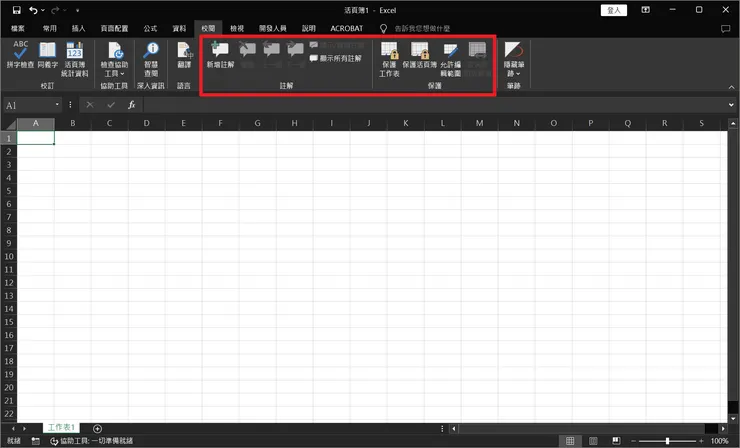Screen dimensions: 740x448
Task: Click 保護工作表 protect sheet
Action: coord(389,59)
